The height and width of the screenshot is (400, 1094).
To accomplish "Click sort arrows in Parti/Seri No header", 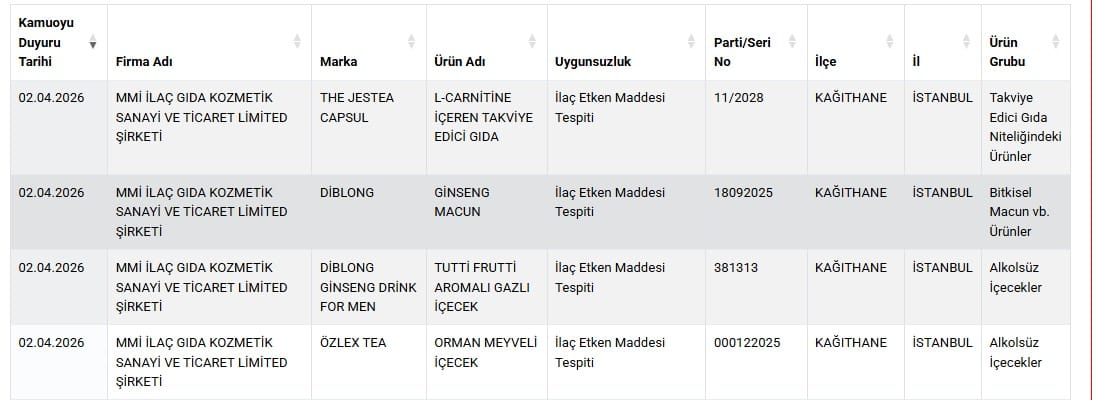I will (792, 42).
